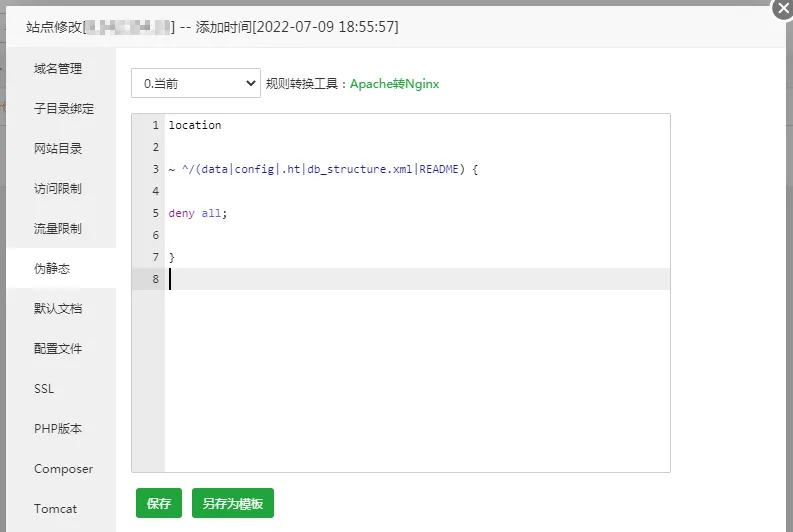Click 另存为模板 button
The width and height of the screenshot is (793, 532).
click(232, 503)
